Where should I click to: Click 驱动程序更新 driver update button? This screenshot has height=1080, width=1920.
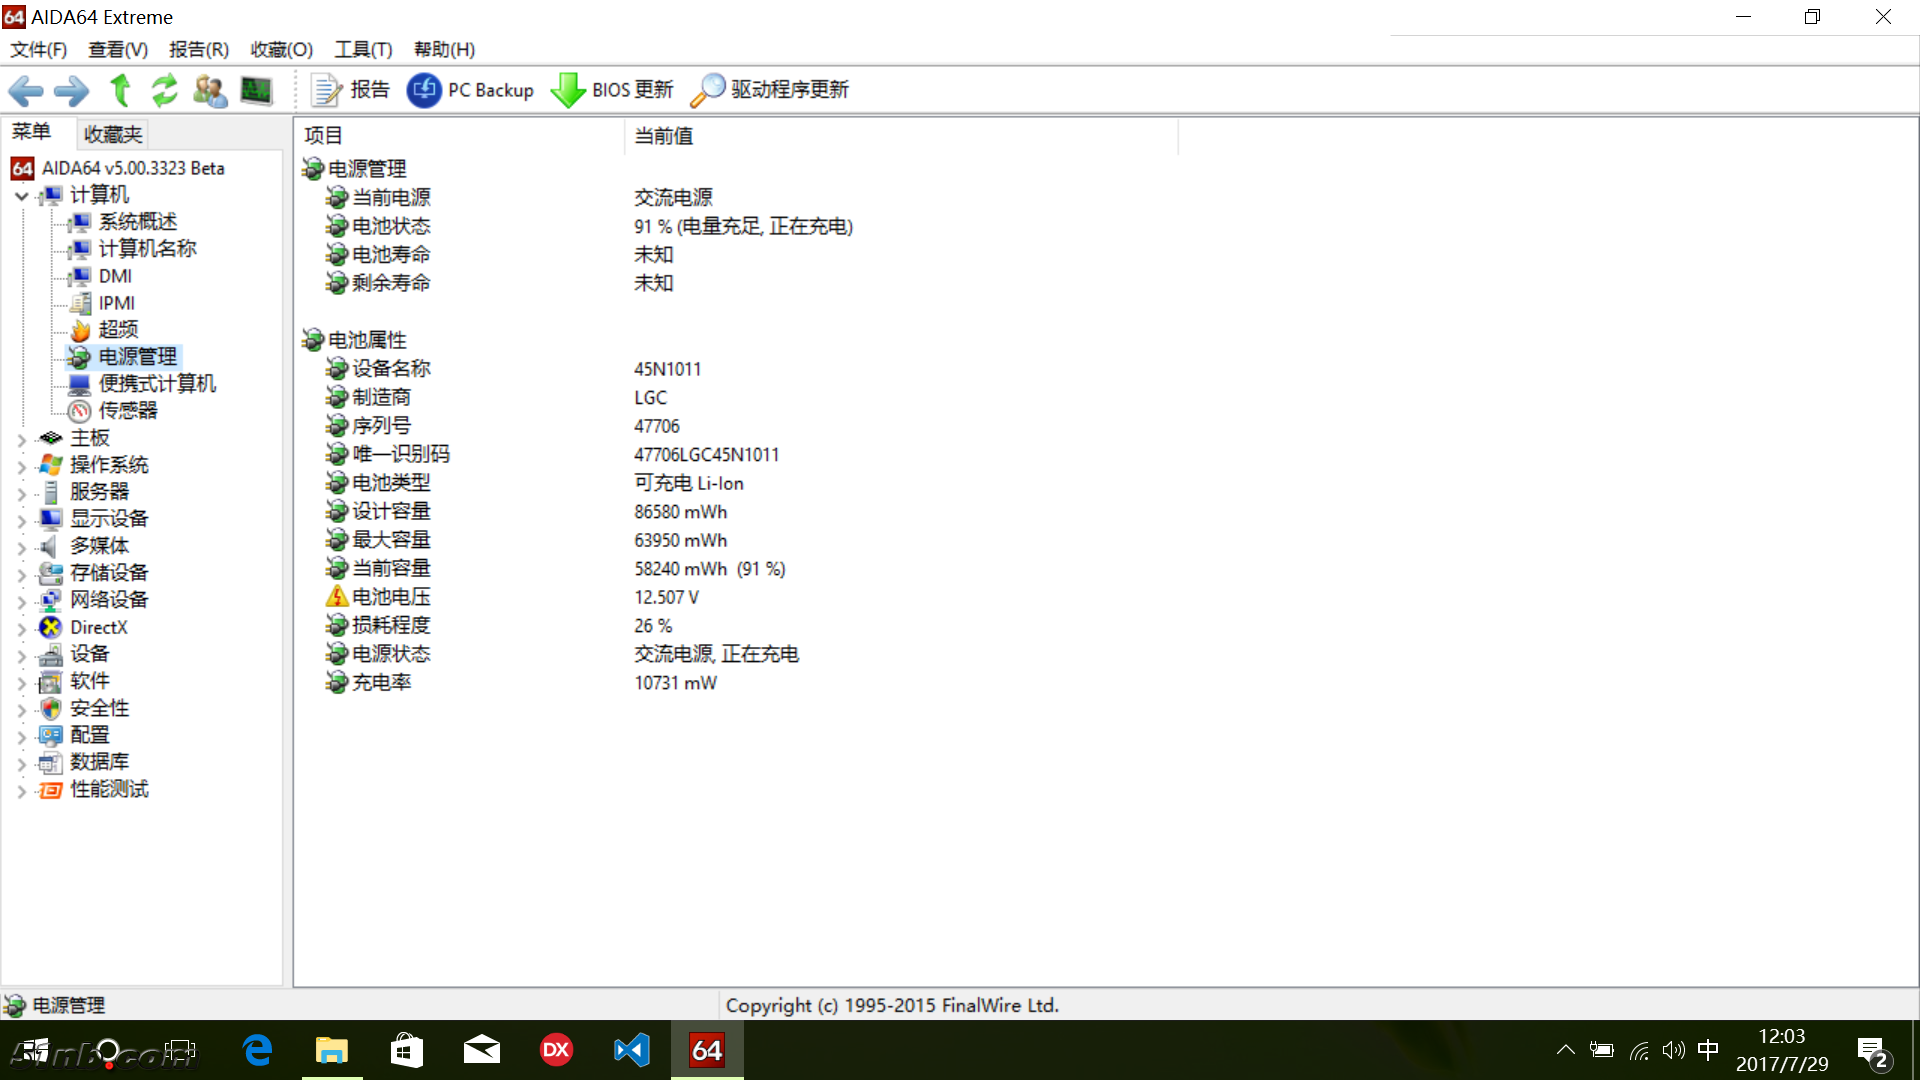click(x=770, y=90)
